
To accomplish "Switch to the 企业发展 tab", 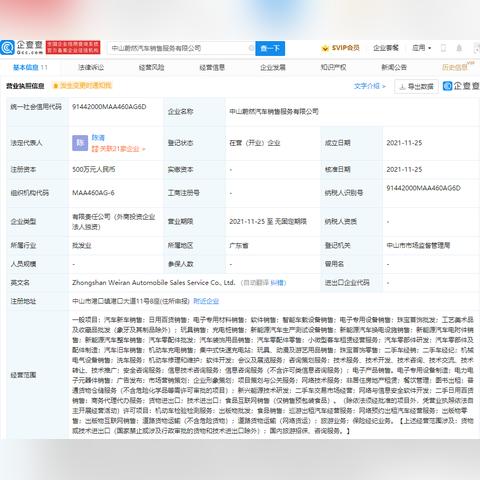I will tap(273, 67).
